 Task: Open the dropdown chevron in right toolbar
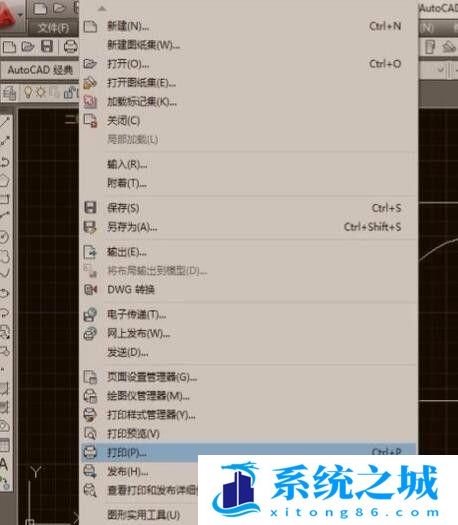click(441, 70)
